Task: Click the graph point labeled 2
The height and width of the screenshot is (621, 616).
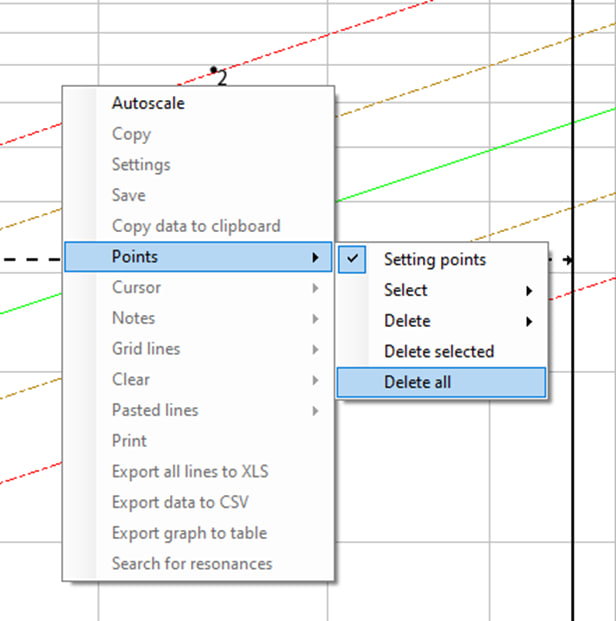Action: tap(214, 70)
